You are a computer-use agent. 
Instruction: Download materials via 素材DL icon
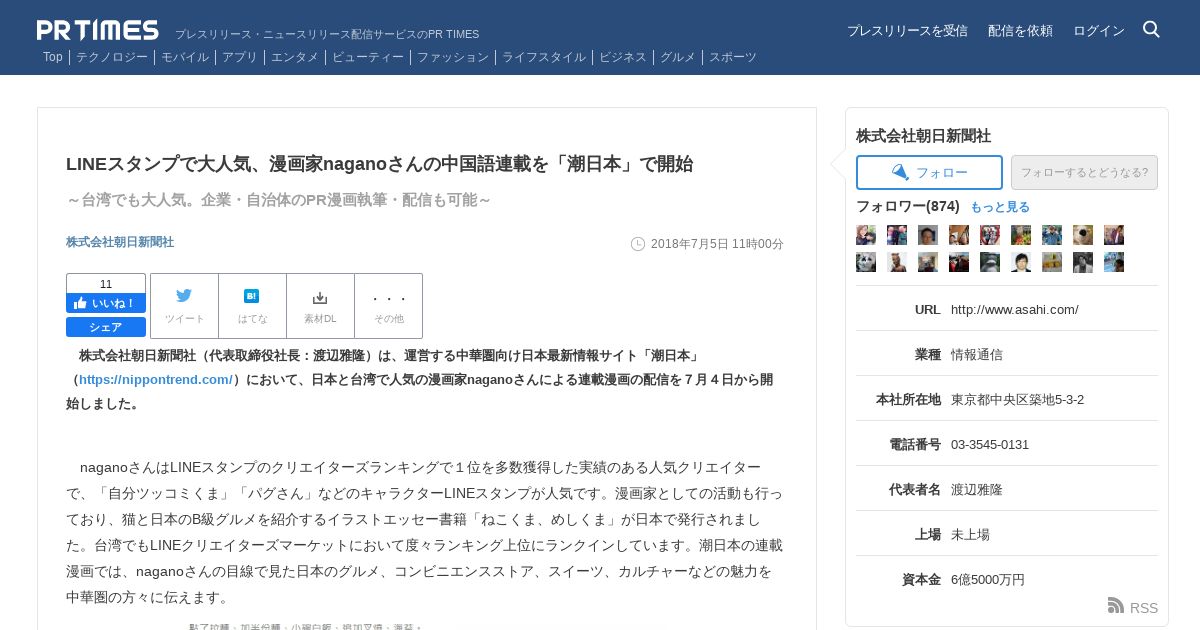point(320,306)
